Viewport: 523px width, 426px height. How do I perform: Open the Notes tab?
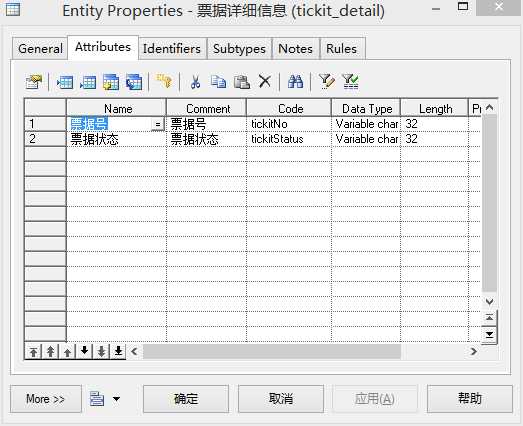296,49
